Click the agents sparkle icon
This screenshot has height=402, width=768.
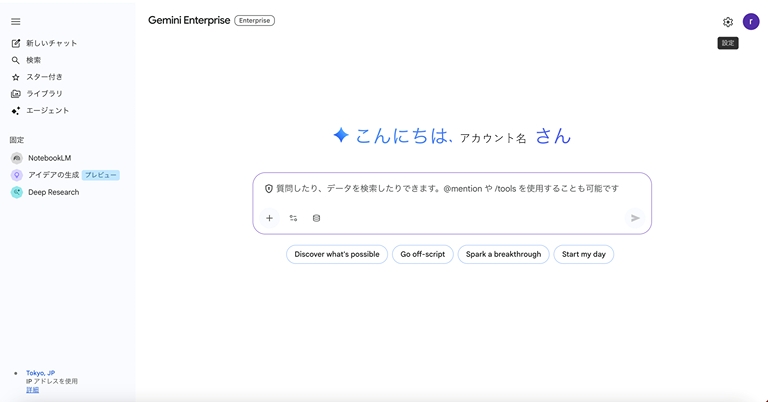click(16, 111)
